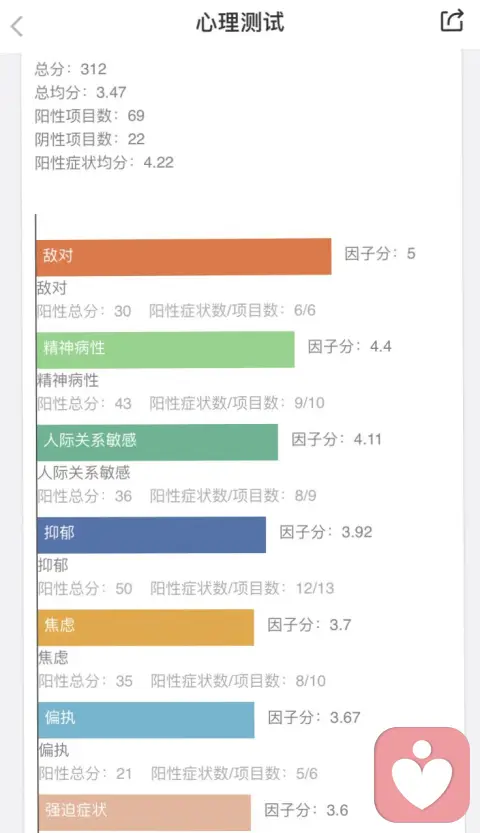Tap the teal 人际关系敏感 bar
The height and width of the screenshot is (833, 480).
[157, 442]
